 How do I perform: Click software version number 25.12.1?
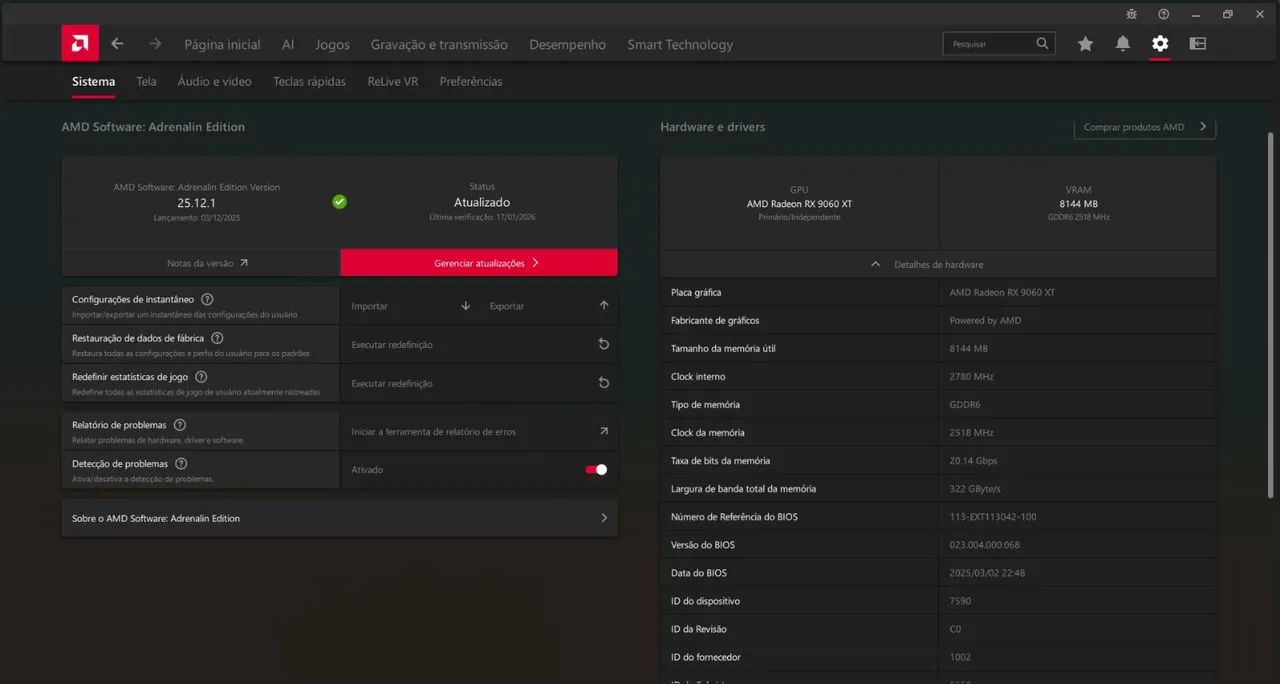(x=196, y=202)
